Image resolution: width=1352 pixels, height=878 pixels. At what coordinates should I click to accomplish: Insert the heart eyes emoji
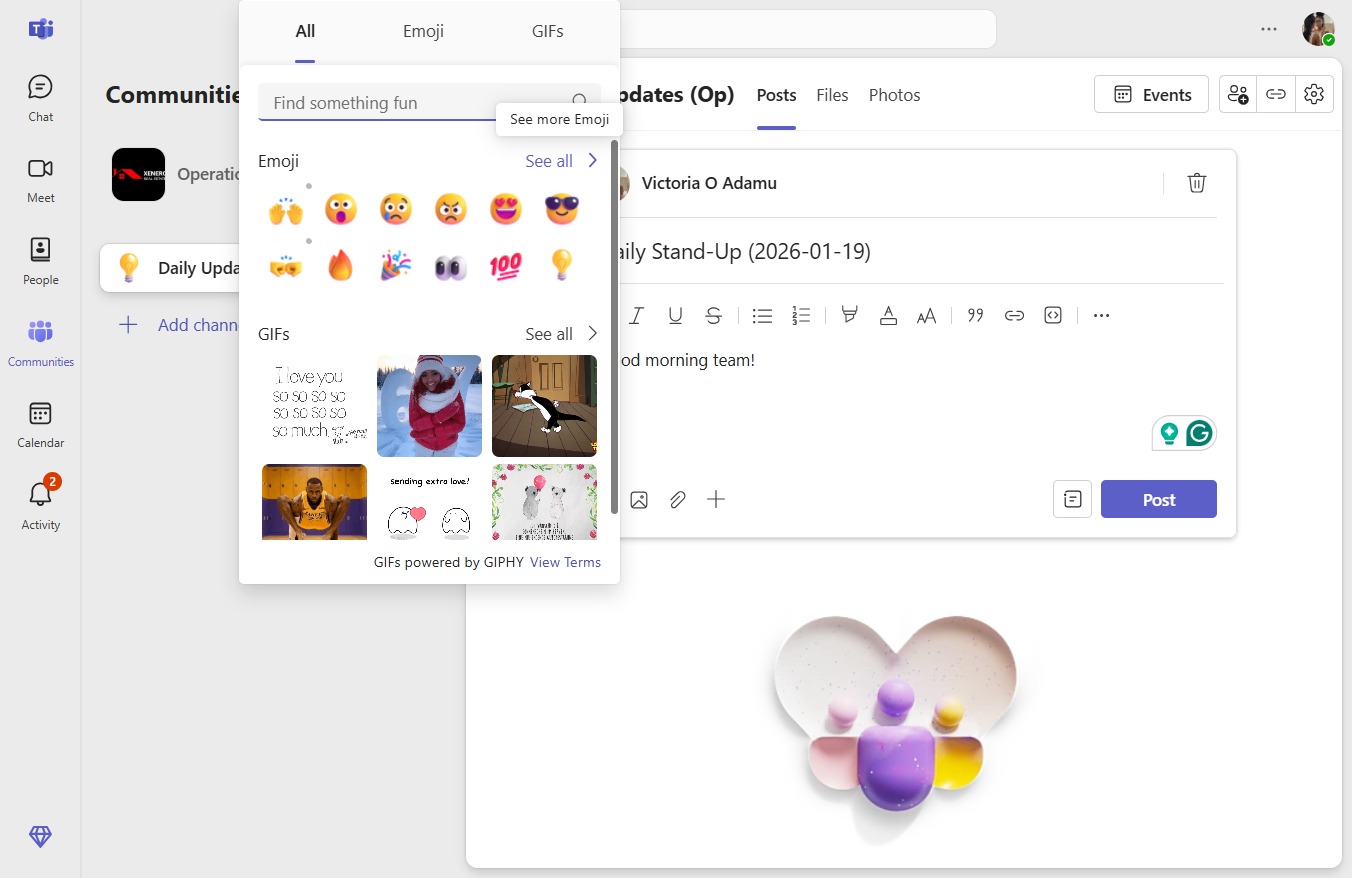[x=506, y=210]
